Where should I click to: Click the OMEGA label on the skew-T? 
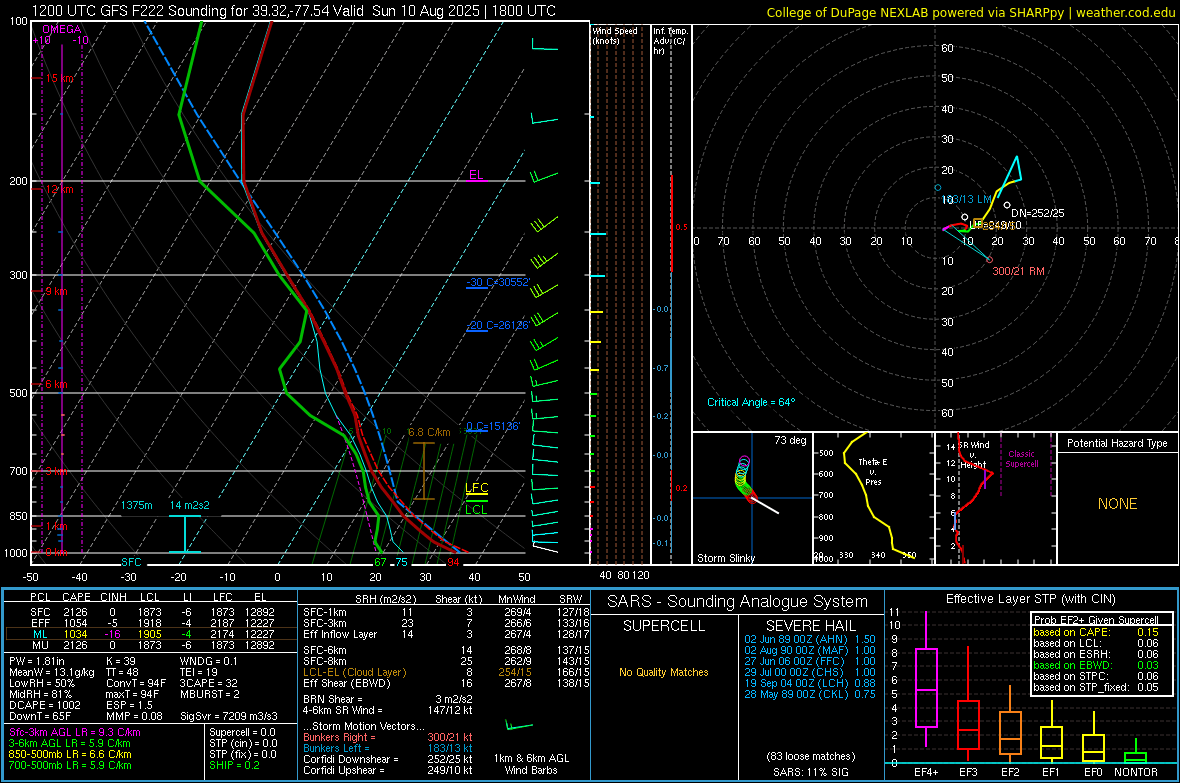[x=61, y=29]
